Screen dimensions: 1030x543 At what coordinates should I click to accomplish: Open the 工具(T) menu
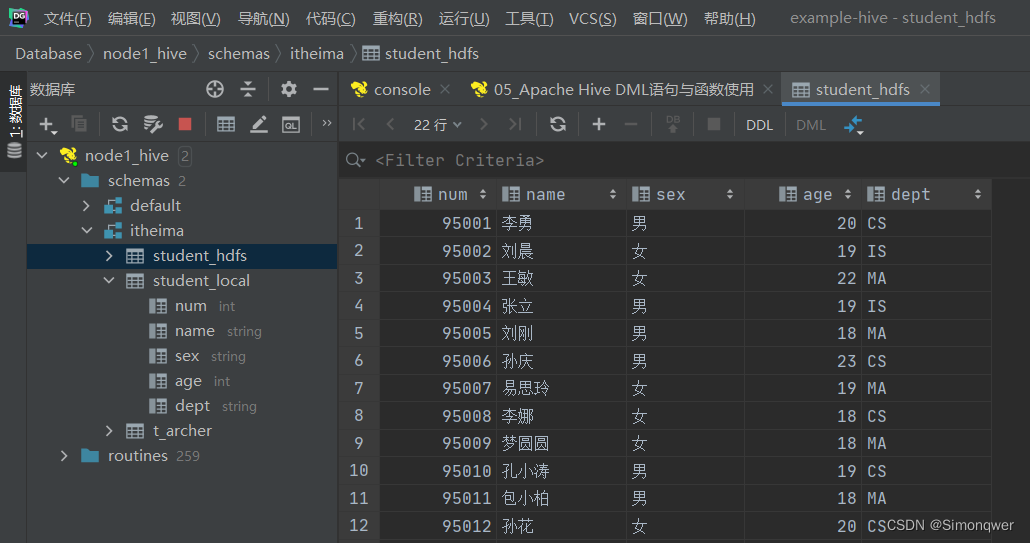pos(529,19)
